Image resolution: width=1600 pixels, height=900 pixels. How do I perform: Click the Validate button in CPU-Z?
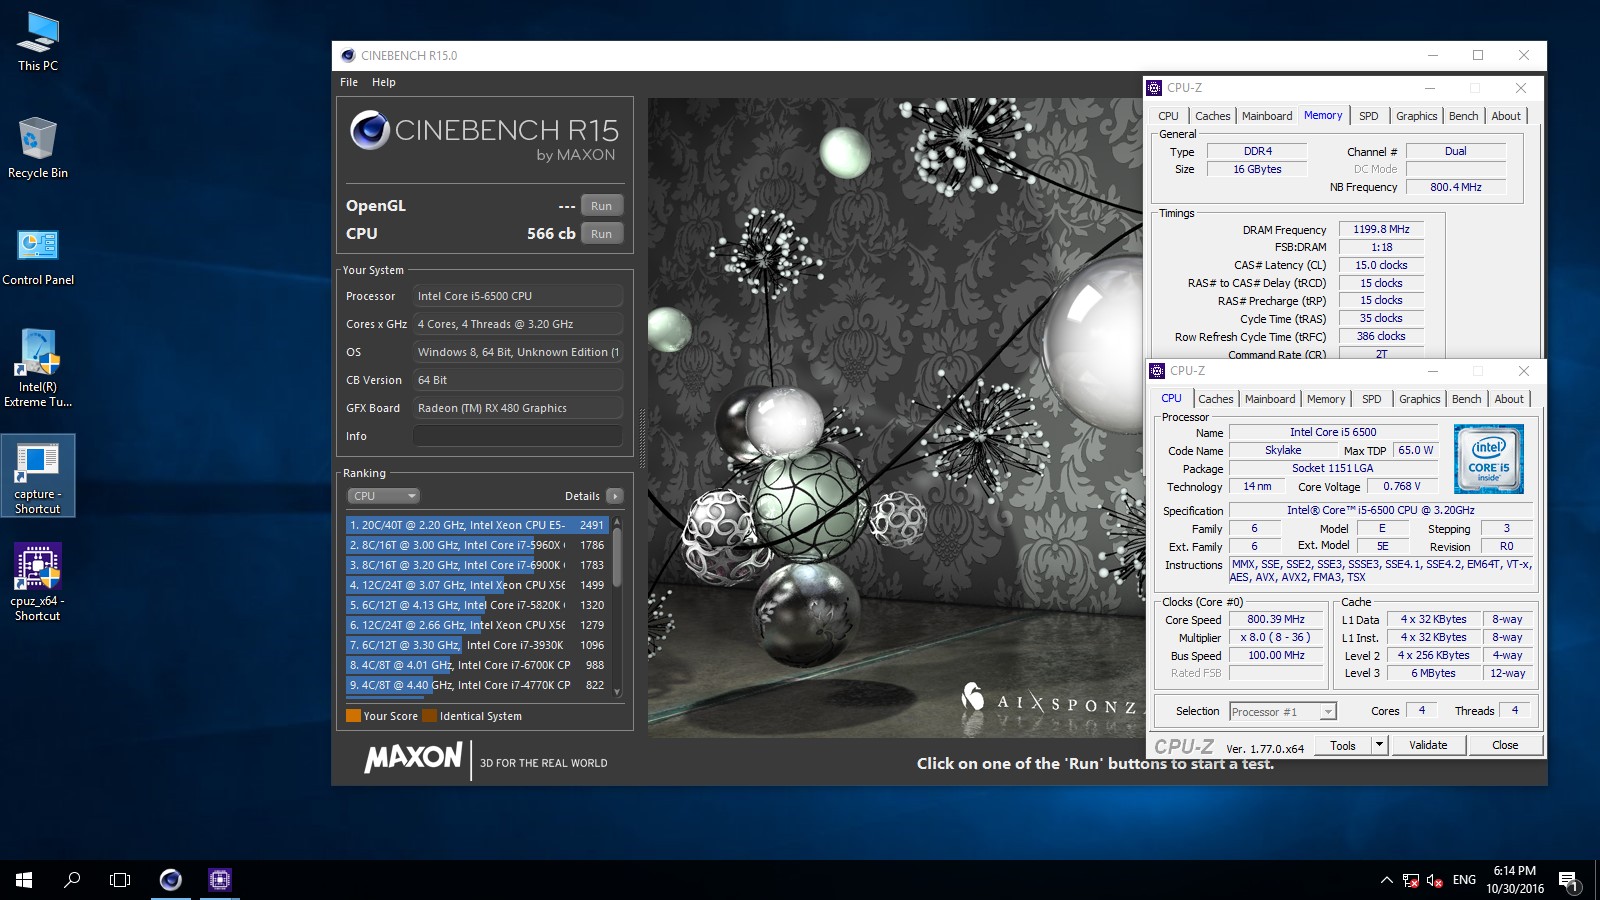(1428, 746)
